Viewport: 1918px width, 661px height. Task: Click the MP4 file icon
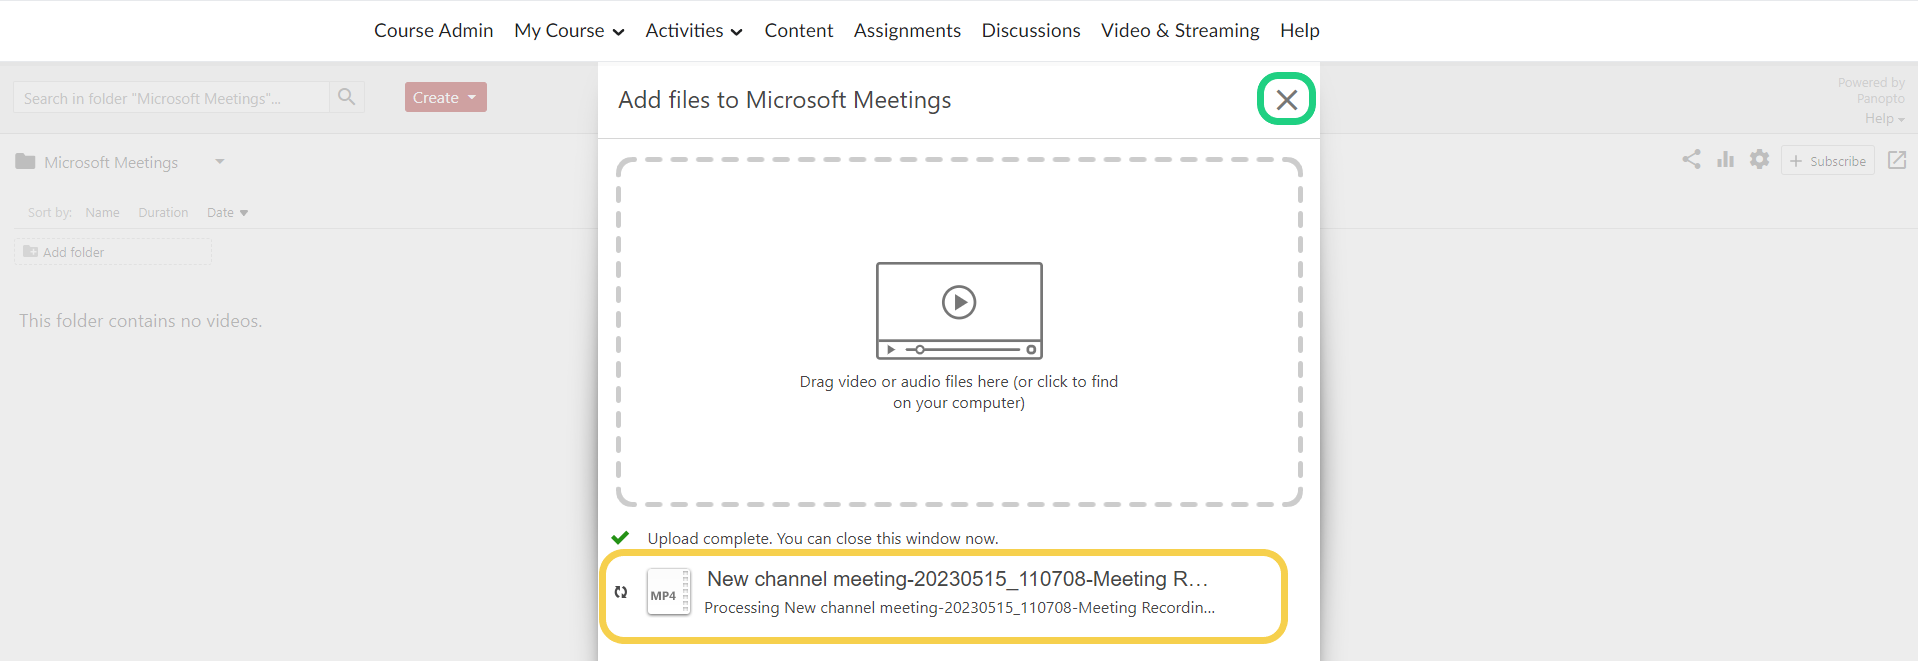click(x=668, y=592)
